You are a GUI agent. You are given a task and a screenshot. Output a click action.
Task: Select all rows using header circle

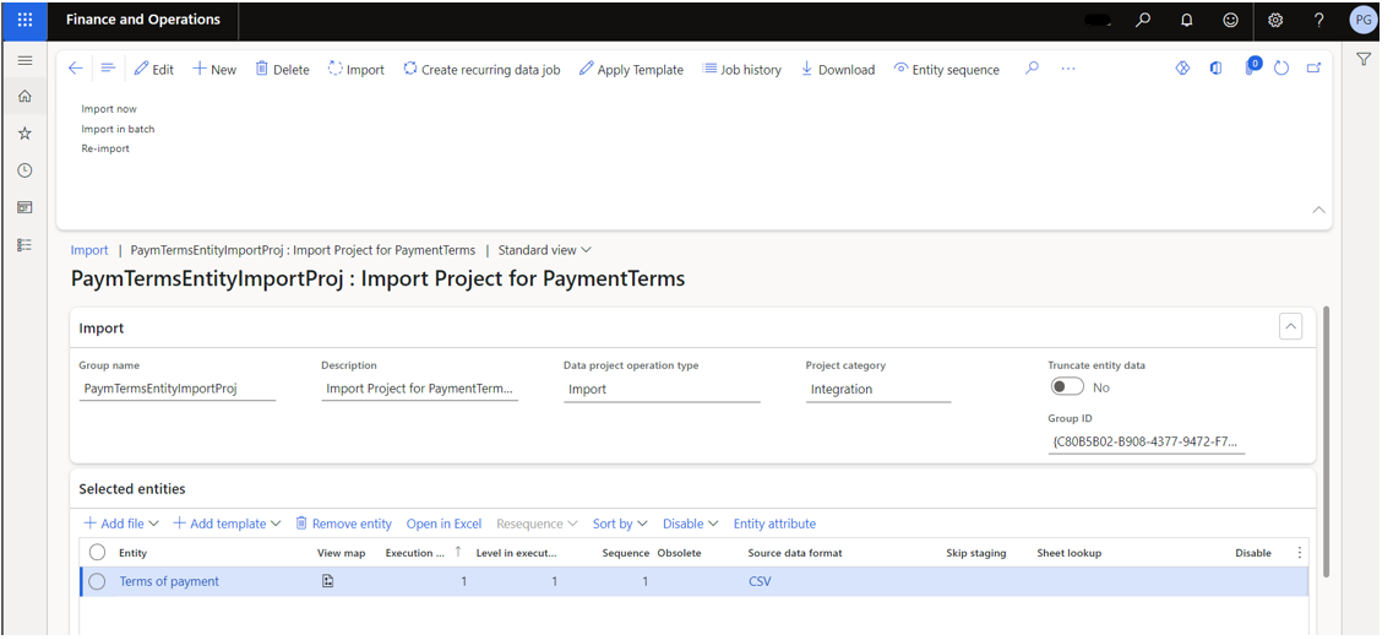tap(97, 552)
